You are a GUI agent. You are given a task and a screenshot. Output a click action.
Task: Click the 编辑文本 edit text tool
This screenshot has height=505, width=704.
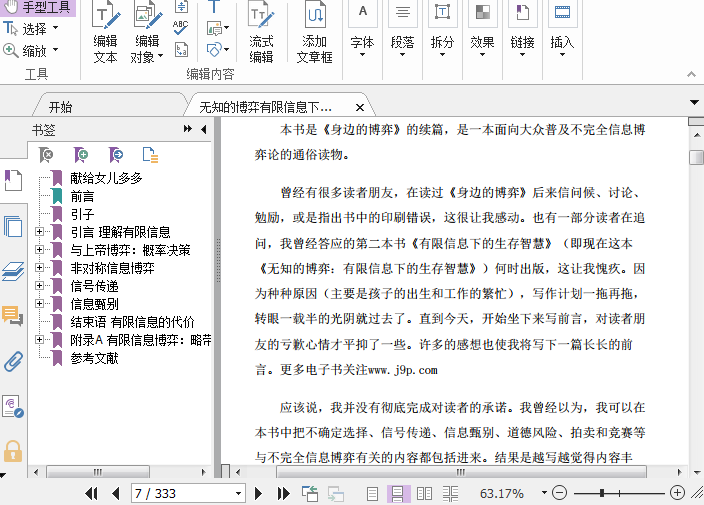coord(106,32)
